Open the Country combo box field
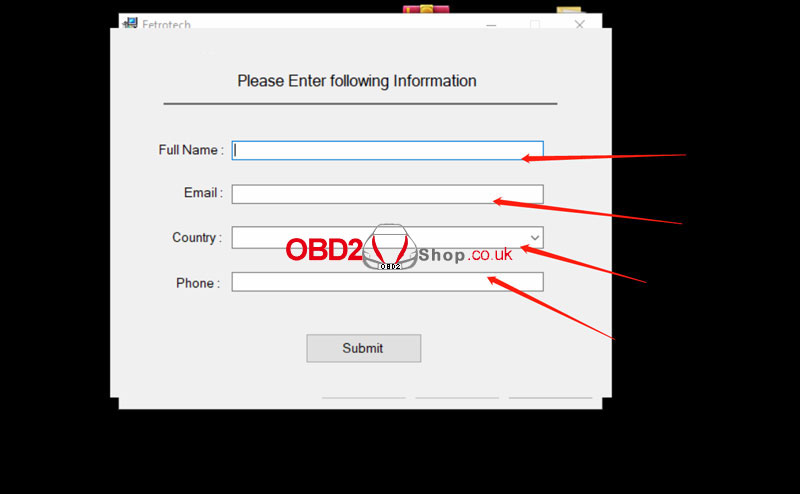The image size is (800, 494). (x=388, y=238)
